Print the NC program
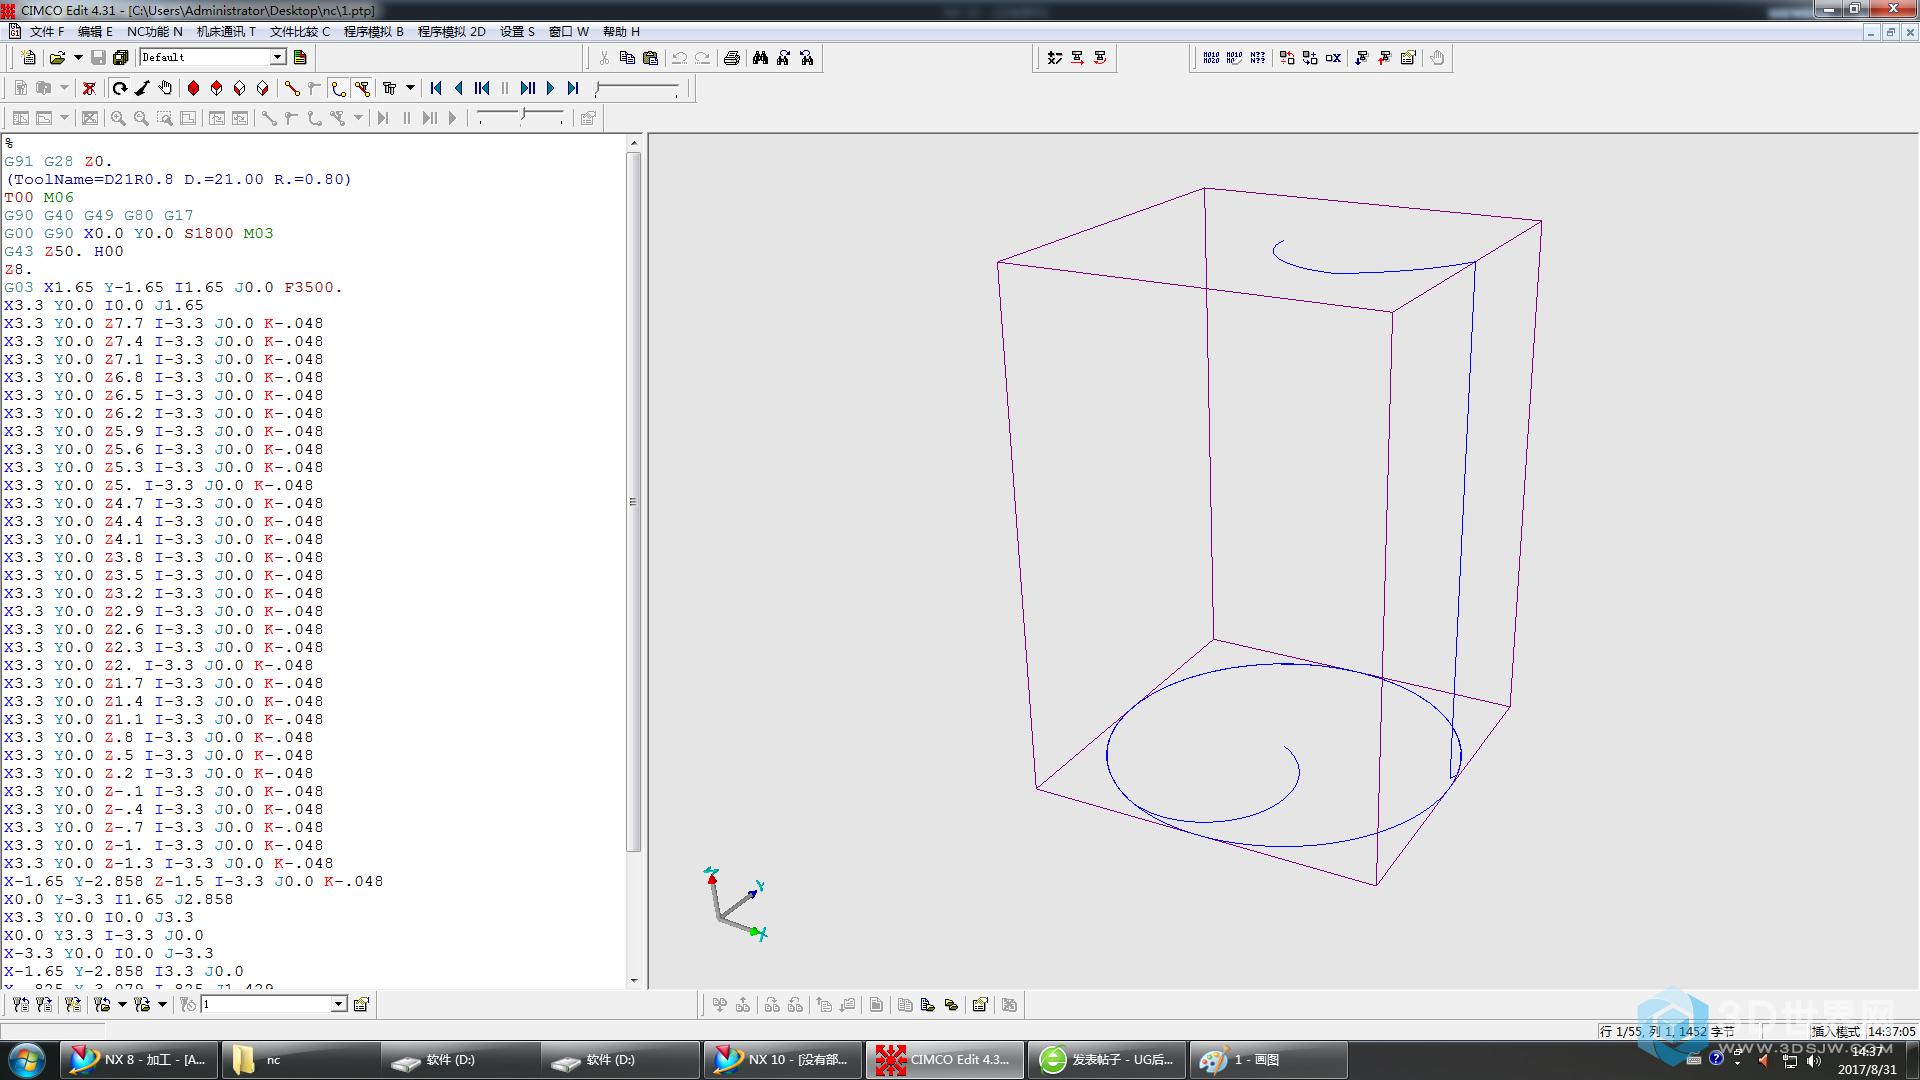This screenshot has height=1080, width=1920. 732,58
